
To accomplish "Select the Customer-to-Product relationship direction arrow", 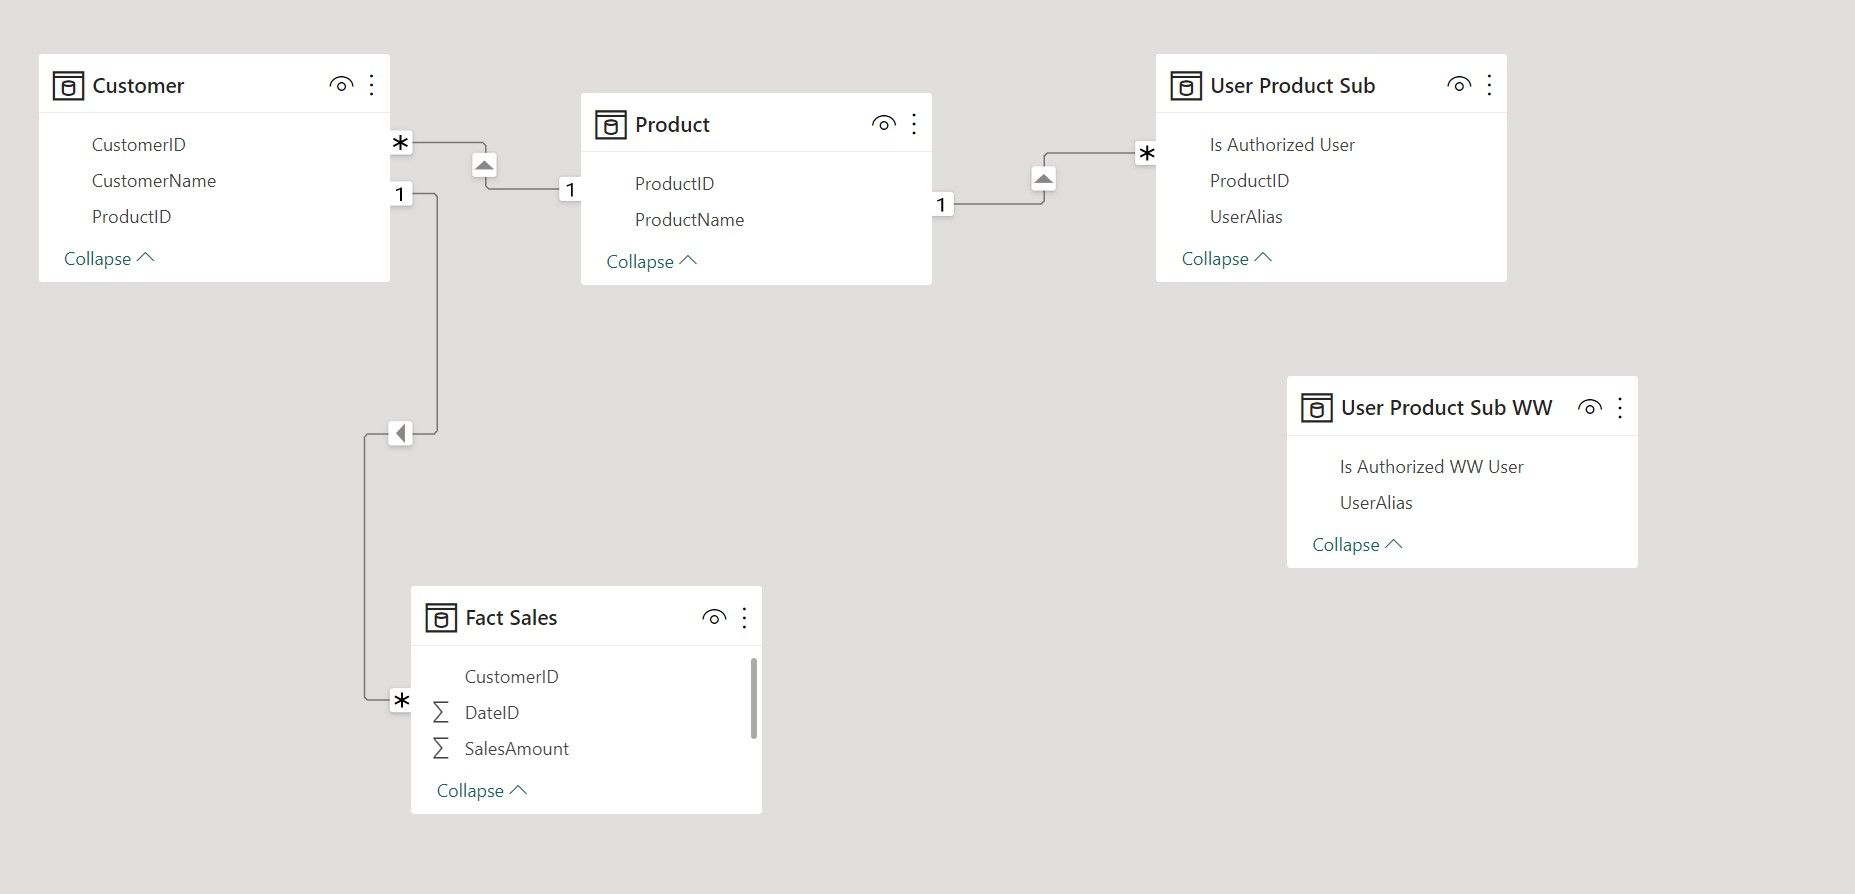I will (484, 165).
